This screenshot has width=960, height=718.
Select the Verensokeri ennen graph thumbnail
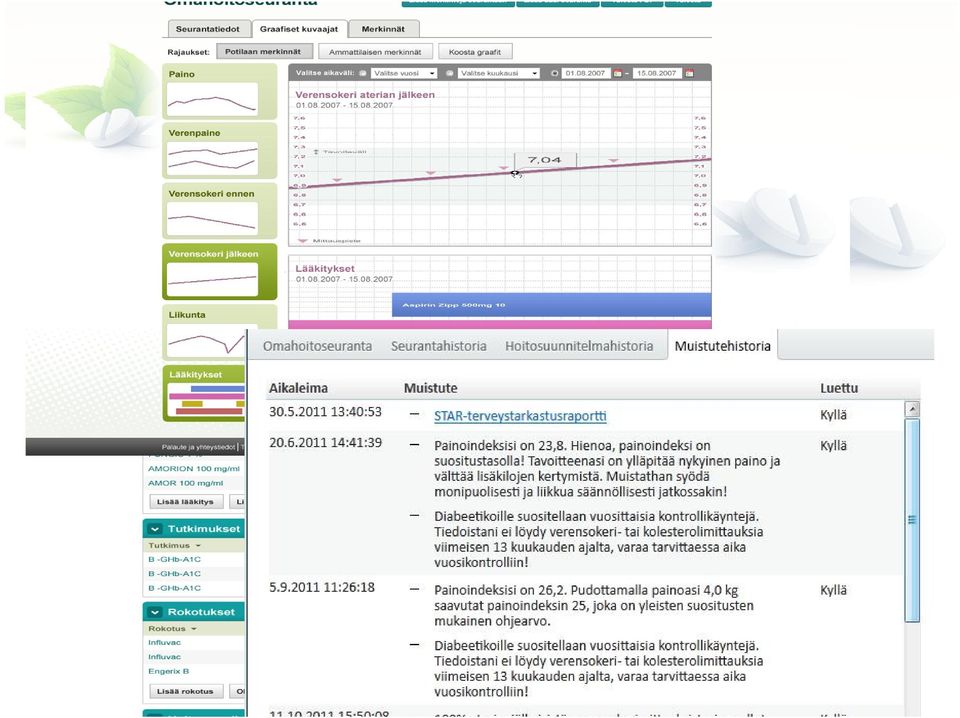(x=219, y=211)
